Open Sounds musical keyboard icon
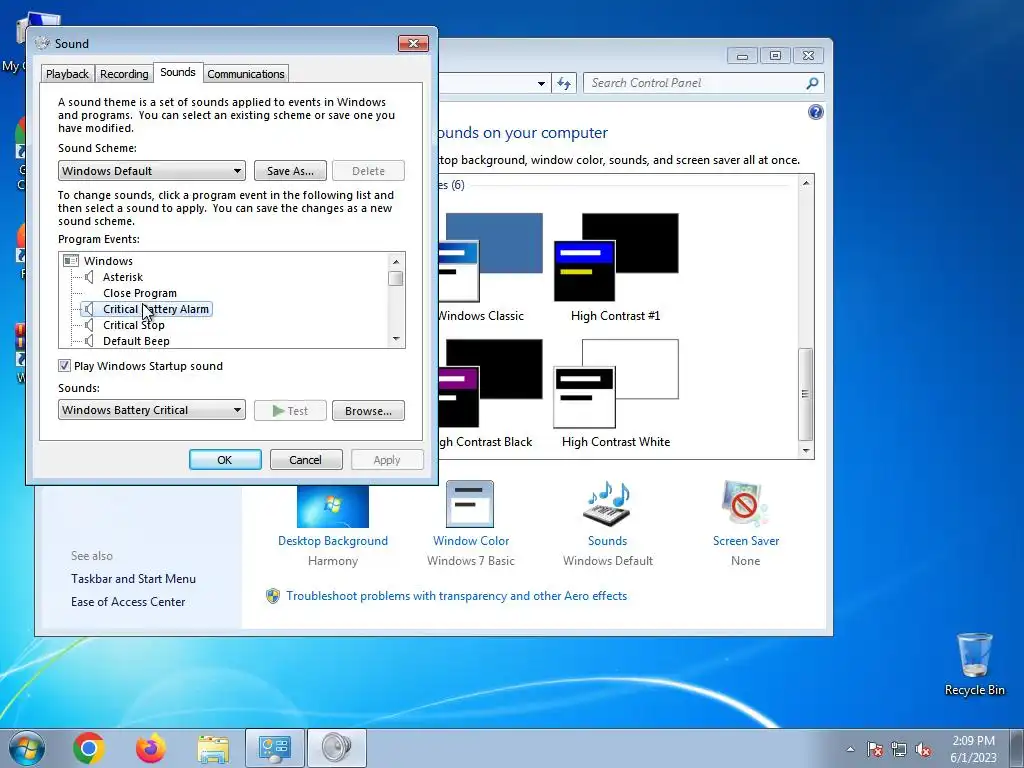Screen dimensions: 1024x768 click(x=607, y=504)
